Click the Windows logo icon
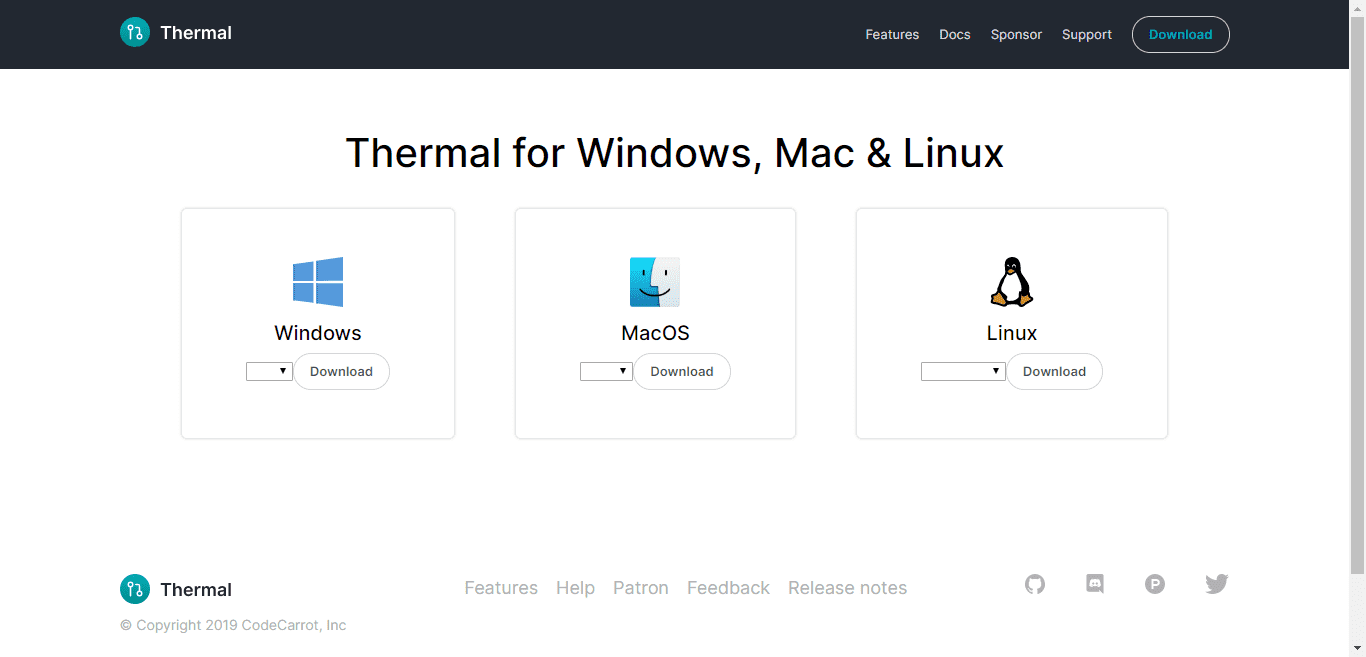Viewport: 1366px width, 657px height. (318, 282)
